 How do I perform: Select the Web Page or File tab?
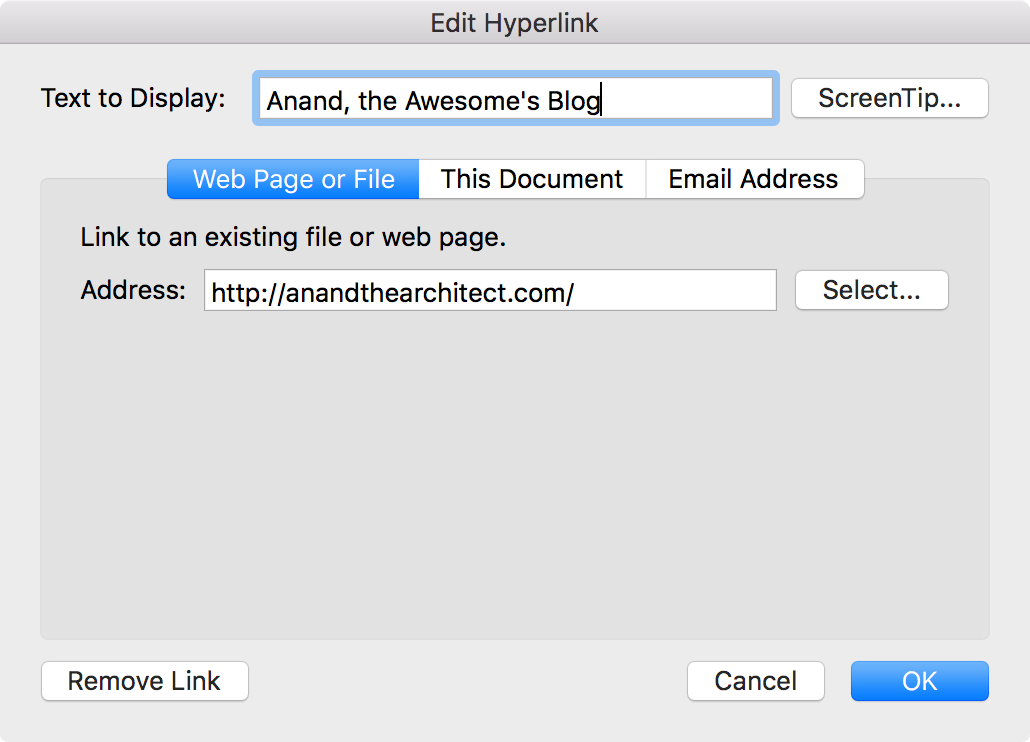point(293,180)
